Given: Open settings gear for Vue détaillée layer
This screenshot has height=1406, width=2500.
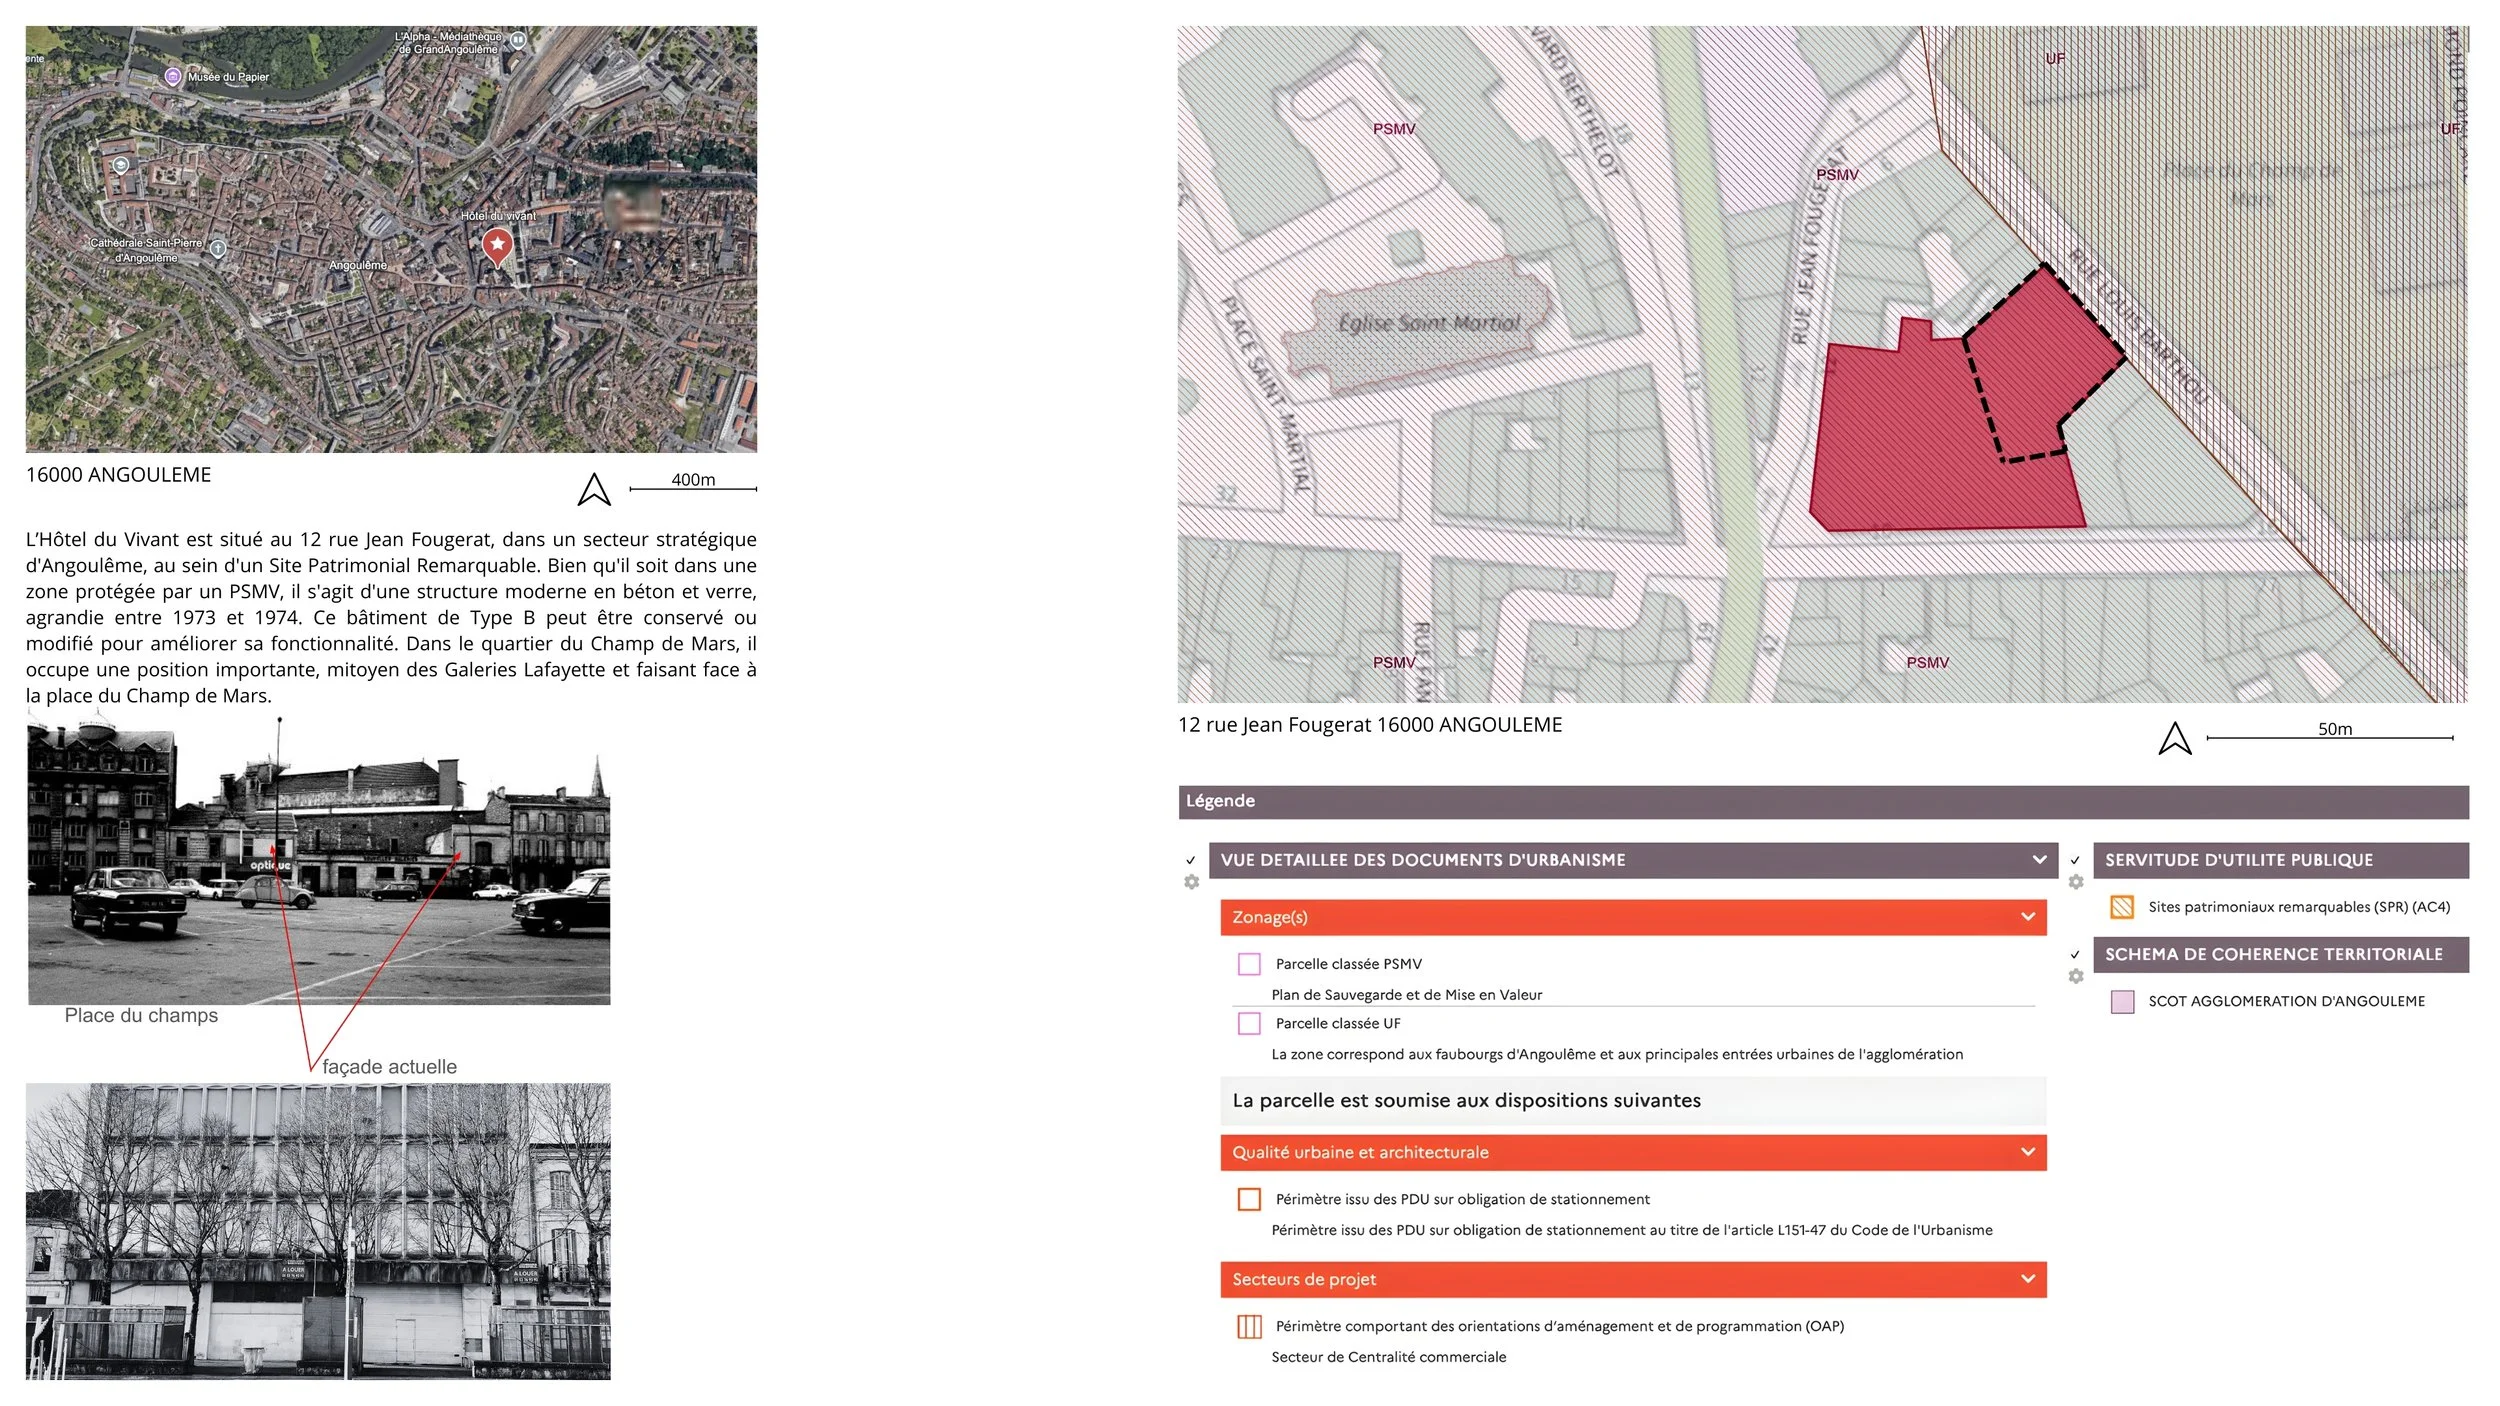Looking at the screenshot, I should (x=1191, y=882).
